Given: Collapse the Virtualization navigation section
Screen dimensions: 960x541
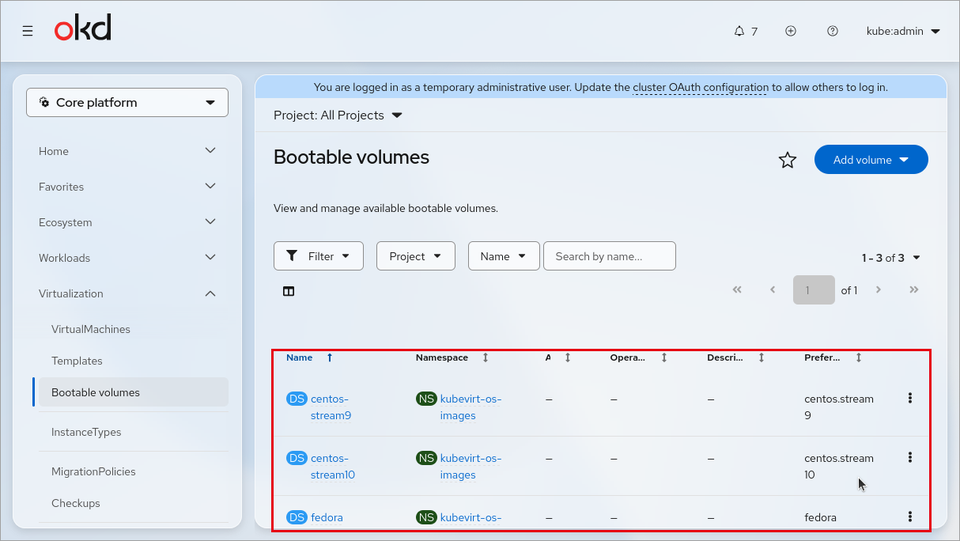Looking at the screenshot, I should tap(127, 293).
